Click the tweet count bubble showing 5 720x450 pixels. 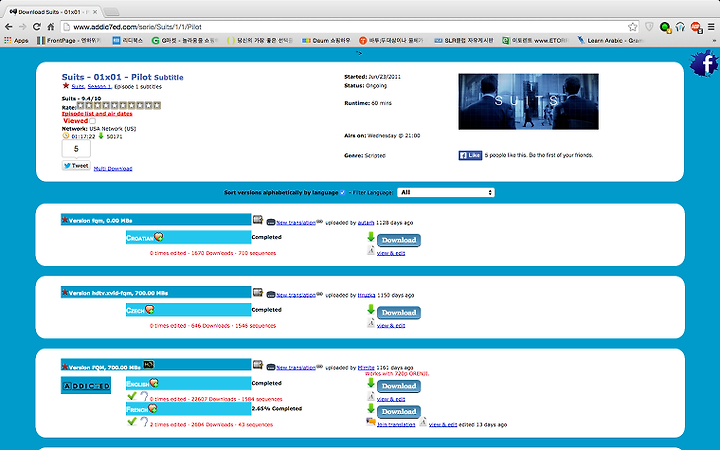pos(76,149)
